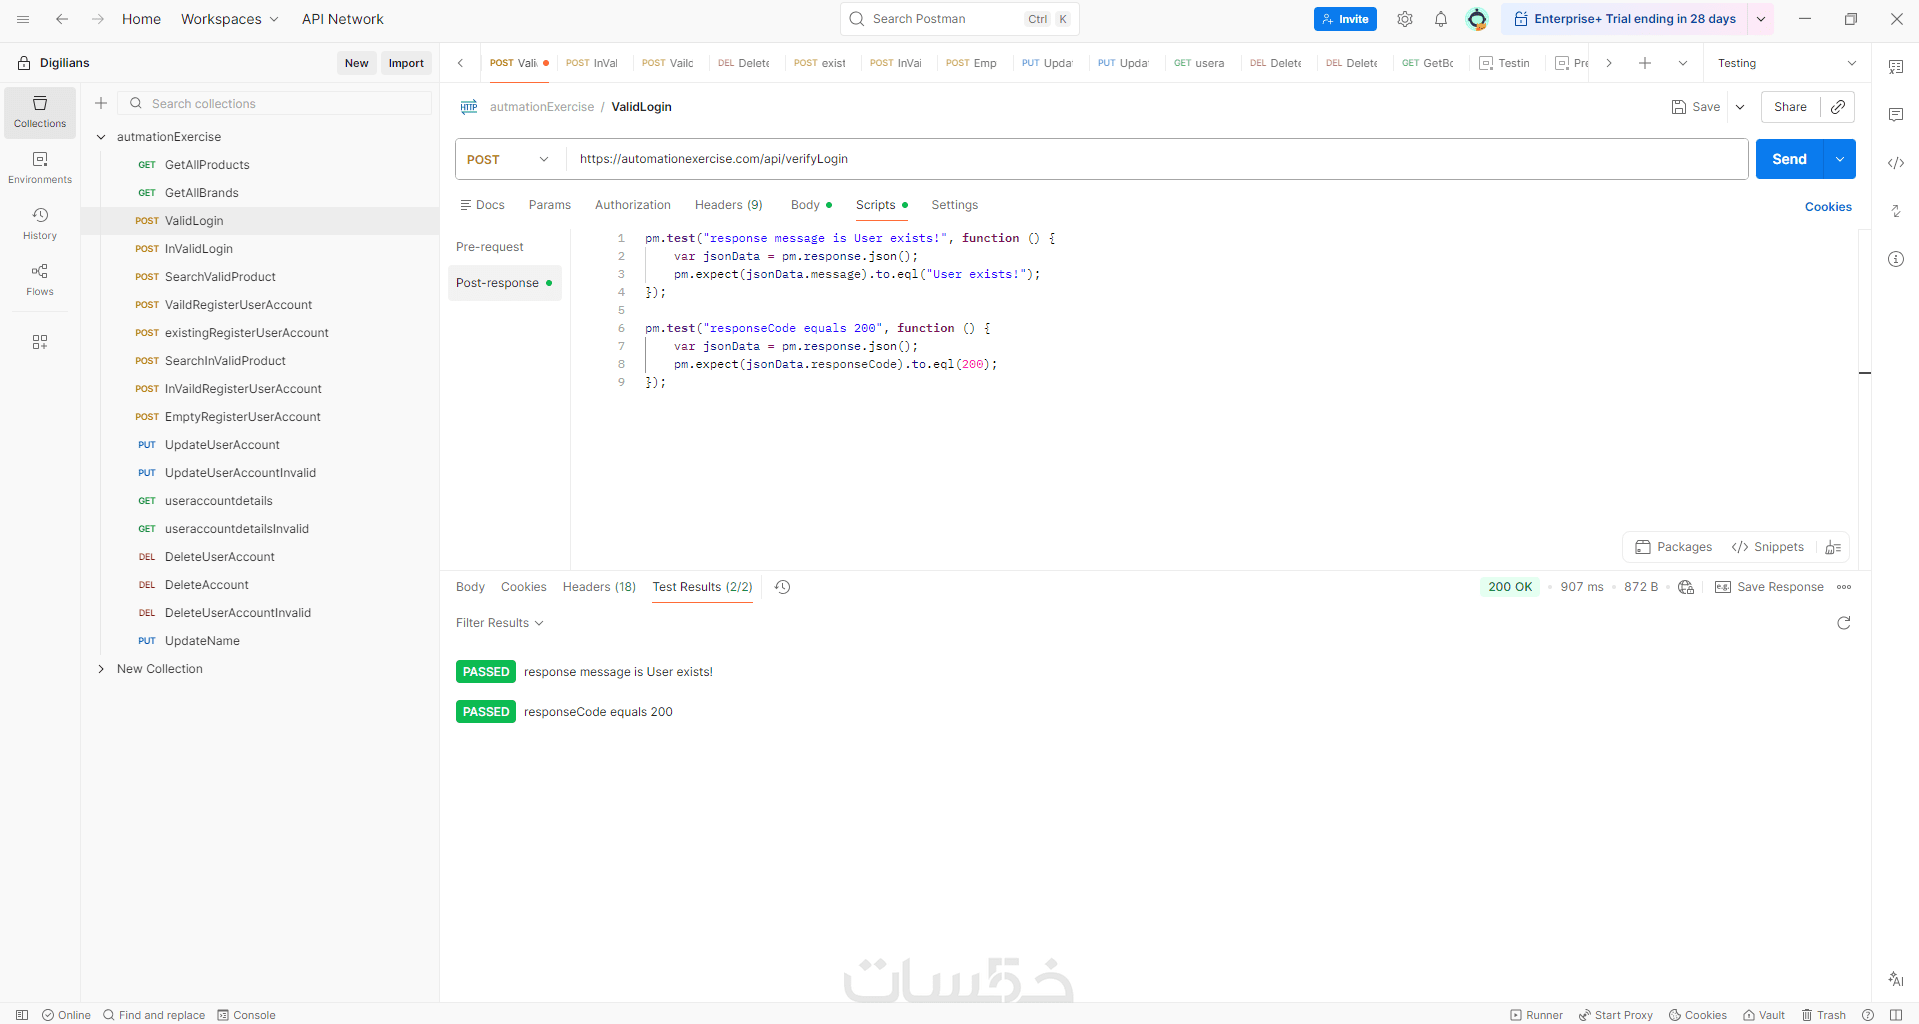Click the request URL field
The height and width of the screenshot is (1024, 1919).
1157,159
